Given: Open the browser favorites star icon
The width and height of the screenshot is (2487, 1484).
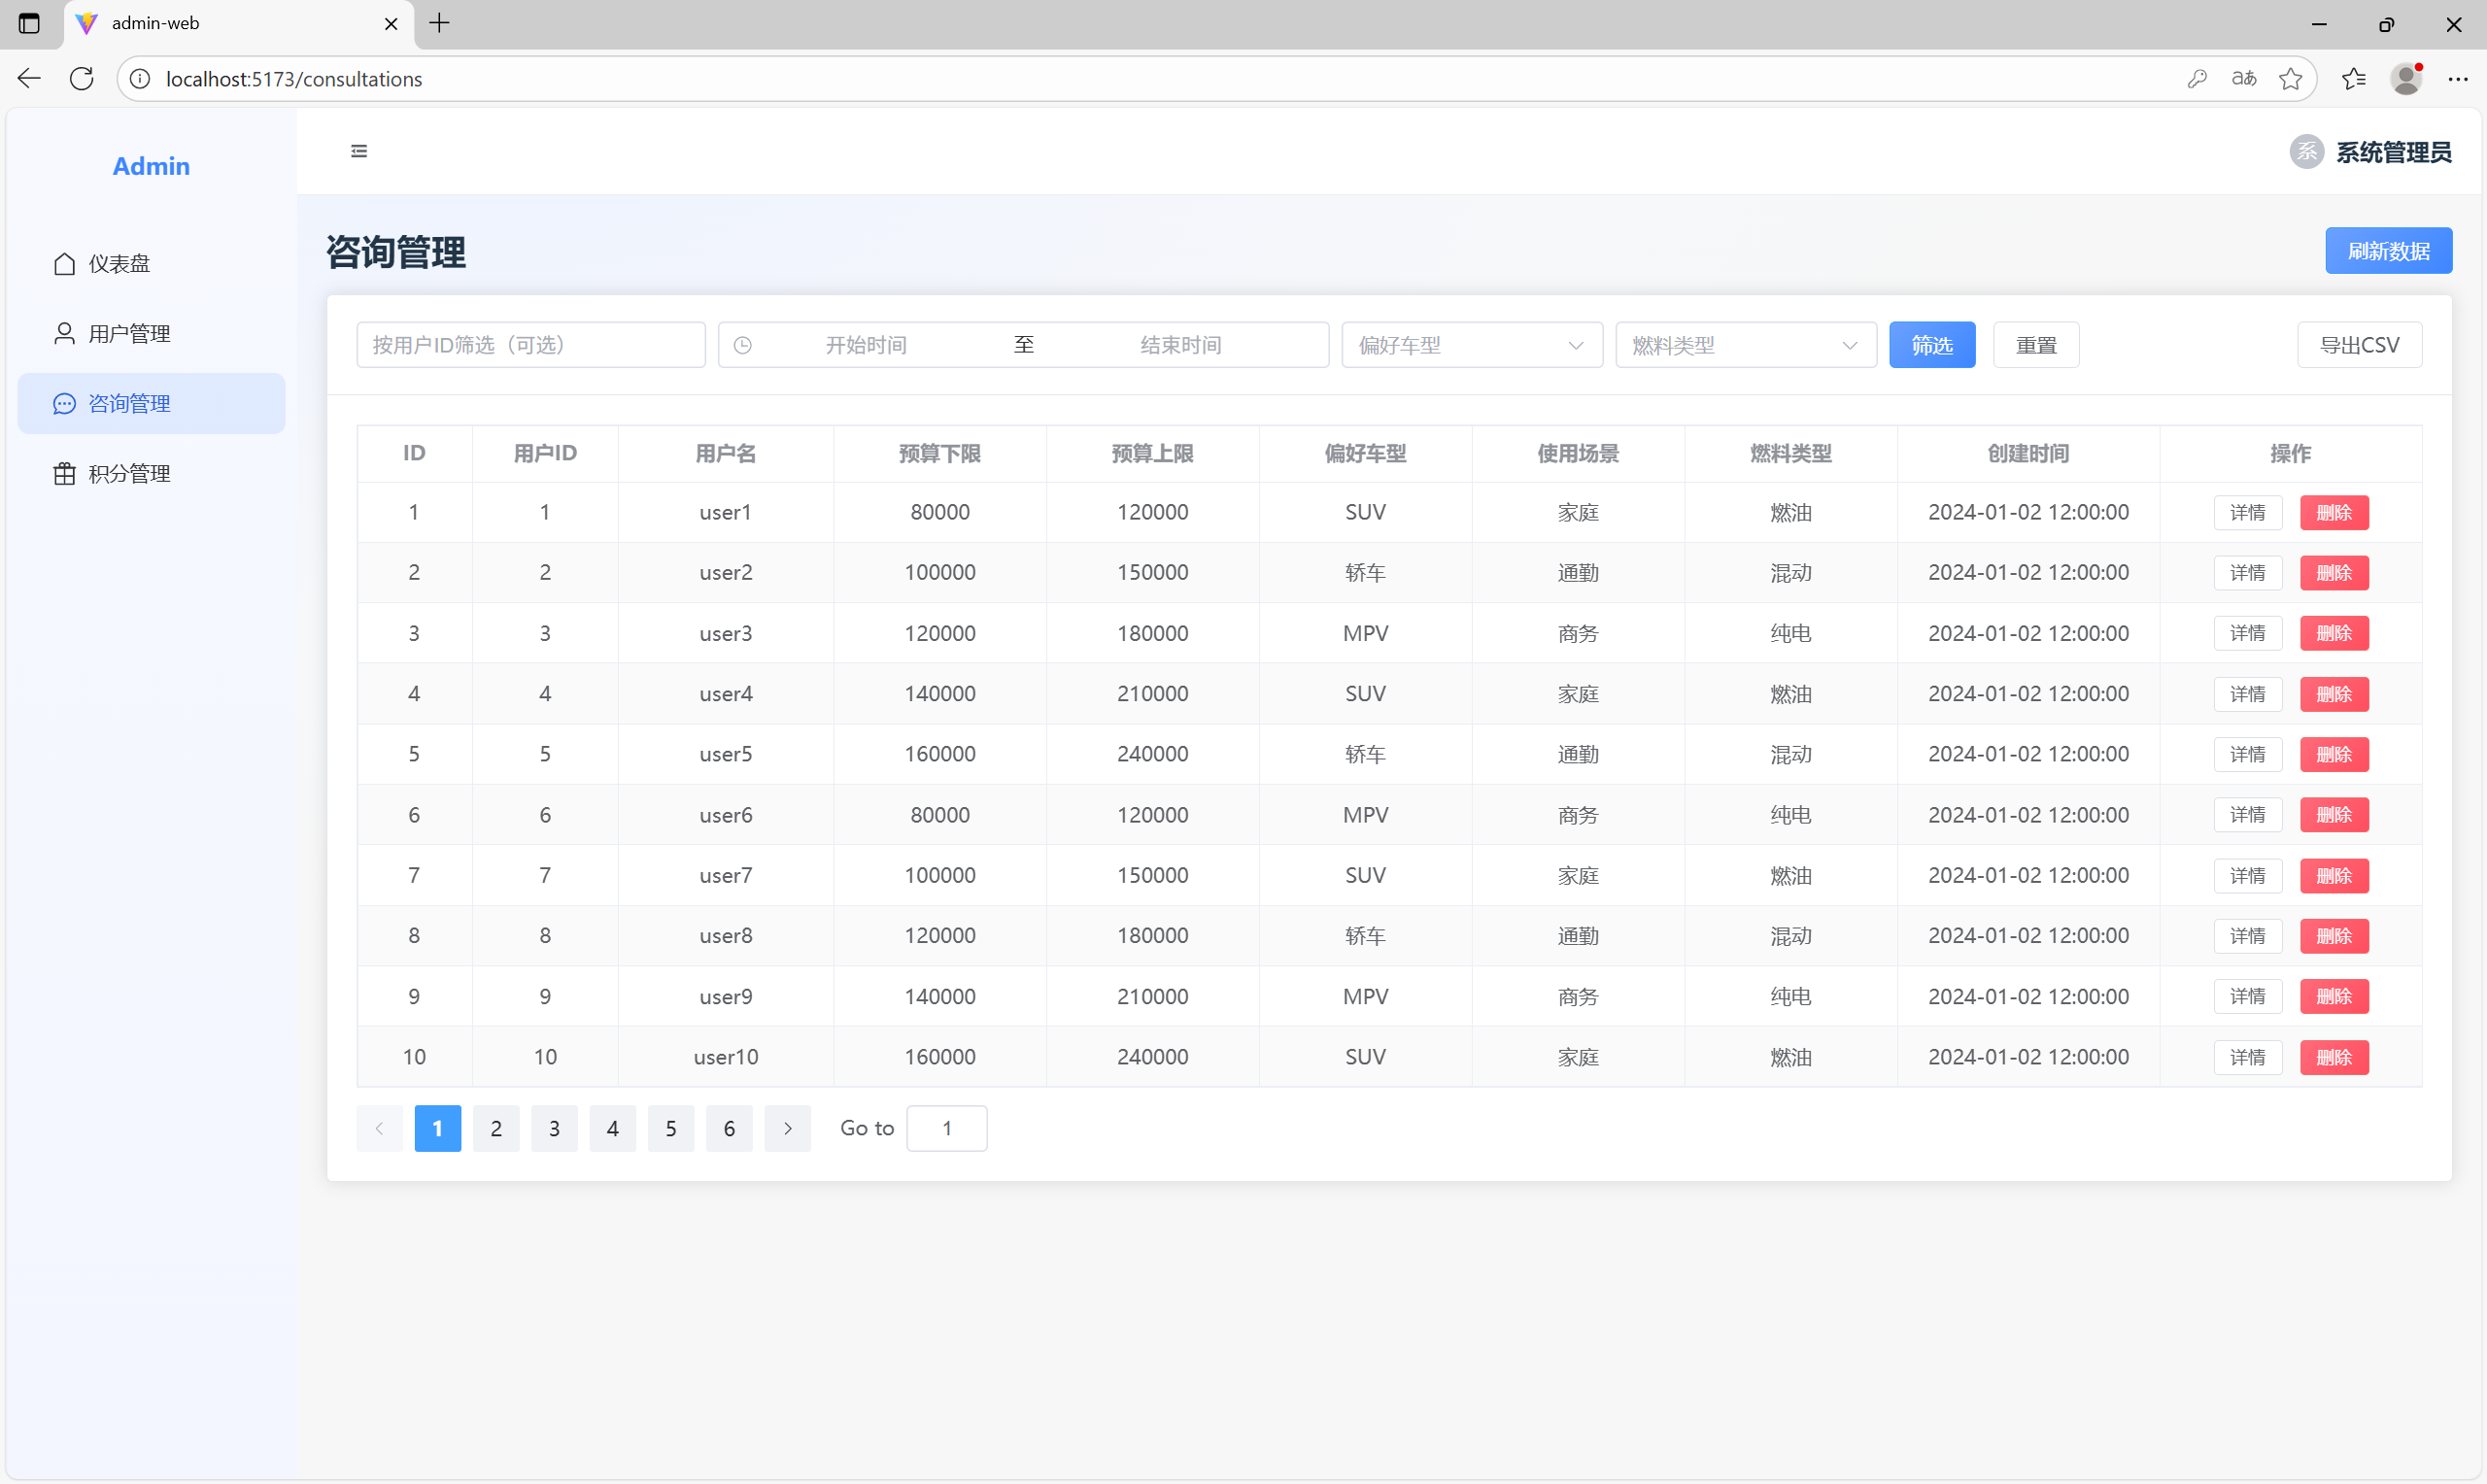Looking at the screenshot, I should click(x=2290, y=79).
